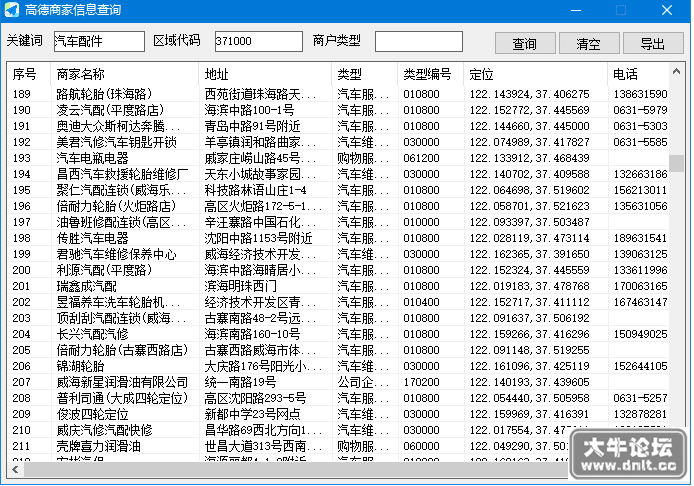Select row 锦湖轮胎

point(338,366)
